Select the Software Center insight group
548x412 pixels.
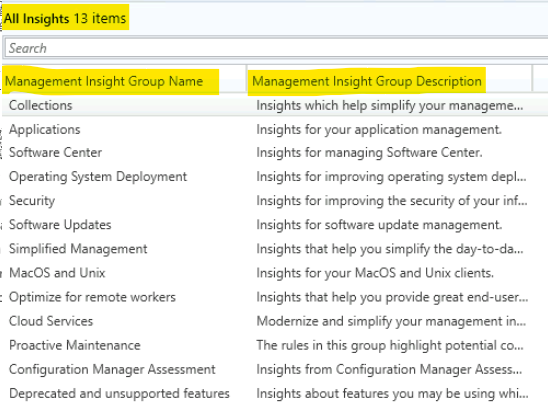pos(56,153)
